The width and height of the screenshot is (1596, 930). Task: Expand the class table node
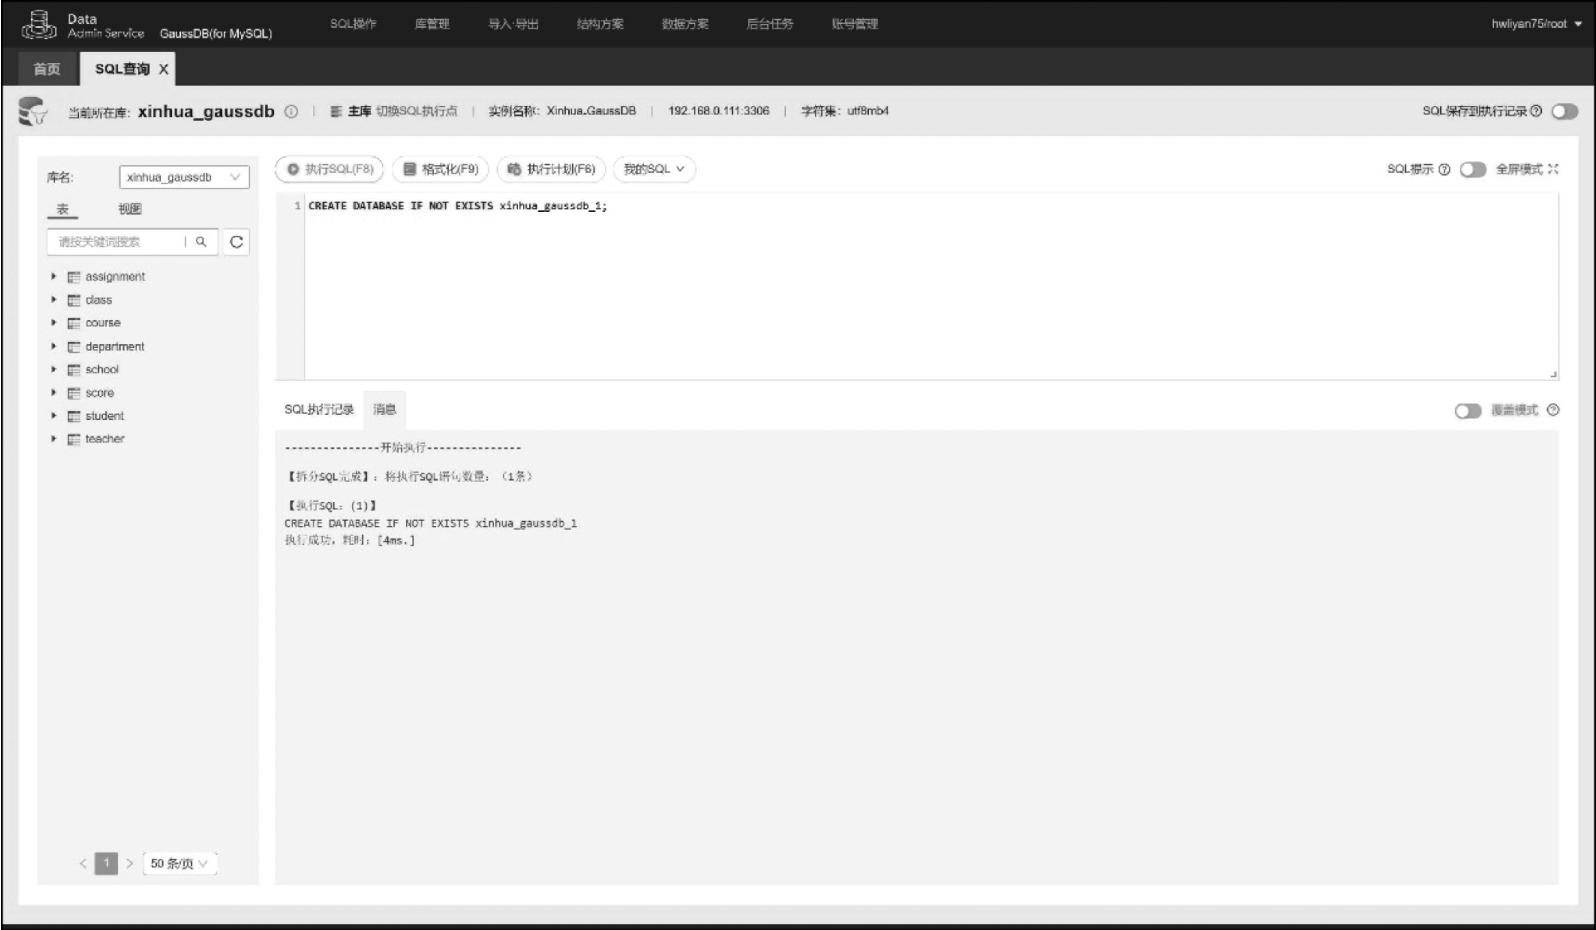tap(54, 299)
